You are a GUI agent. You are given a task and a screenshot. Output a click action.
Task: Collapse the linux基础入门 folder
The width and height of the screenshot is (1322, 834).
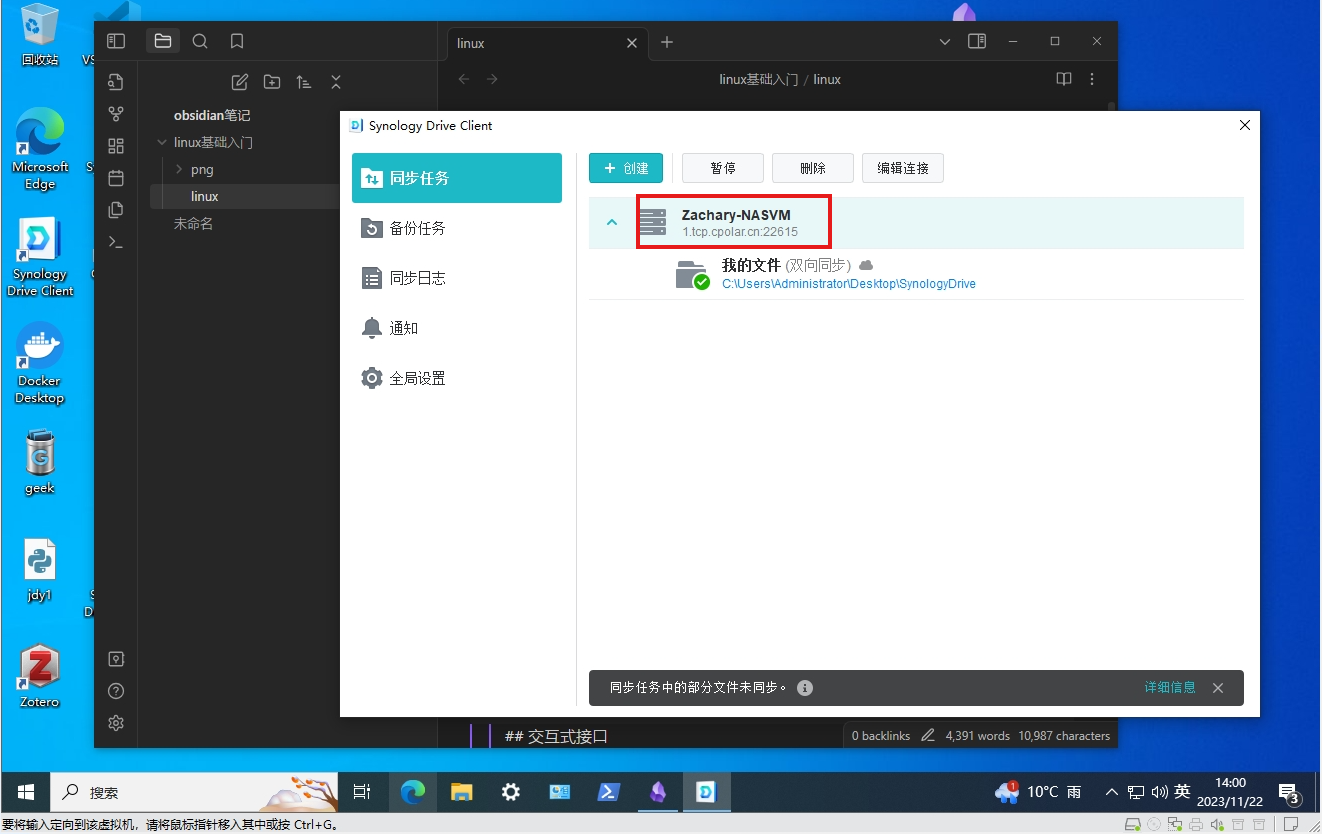click(162, 142)
